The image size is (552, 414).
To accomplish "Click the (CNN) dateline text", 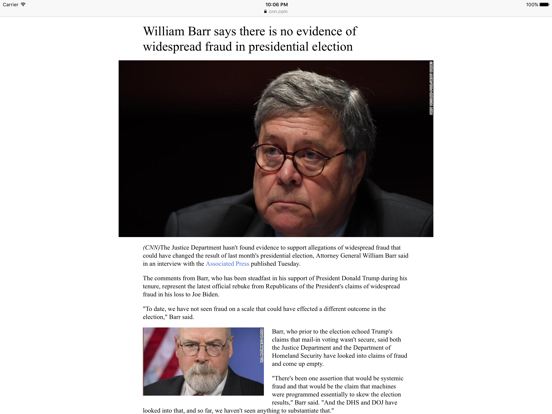I will coord(151,247).
